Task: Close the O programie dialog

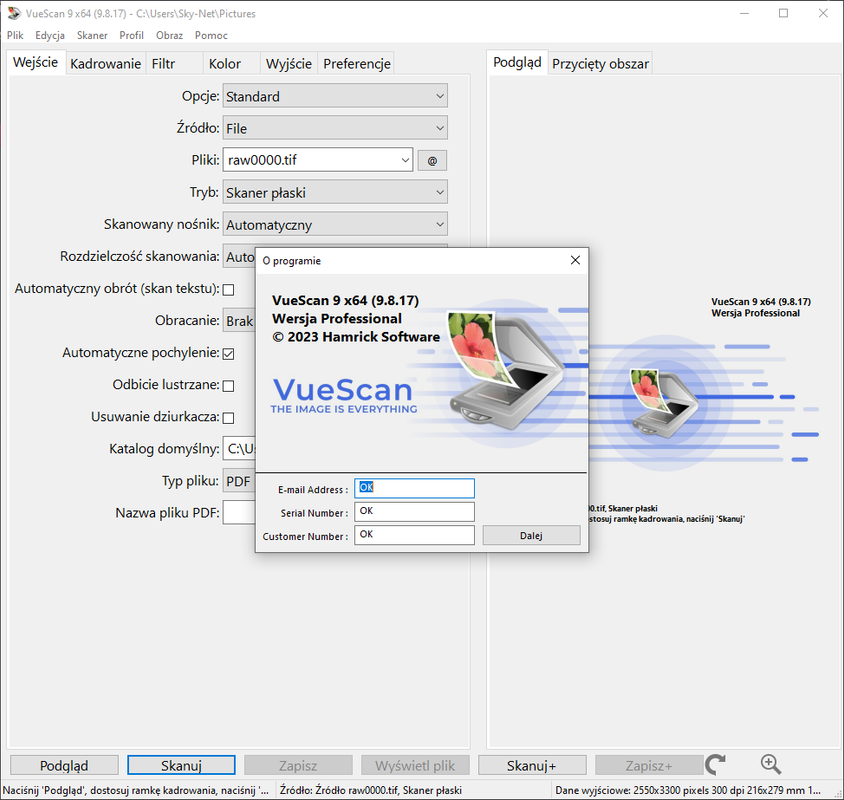Action: [575, 261]
